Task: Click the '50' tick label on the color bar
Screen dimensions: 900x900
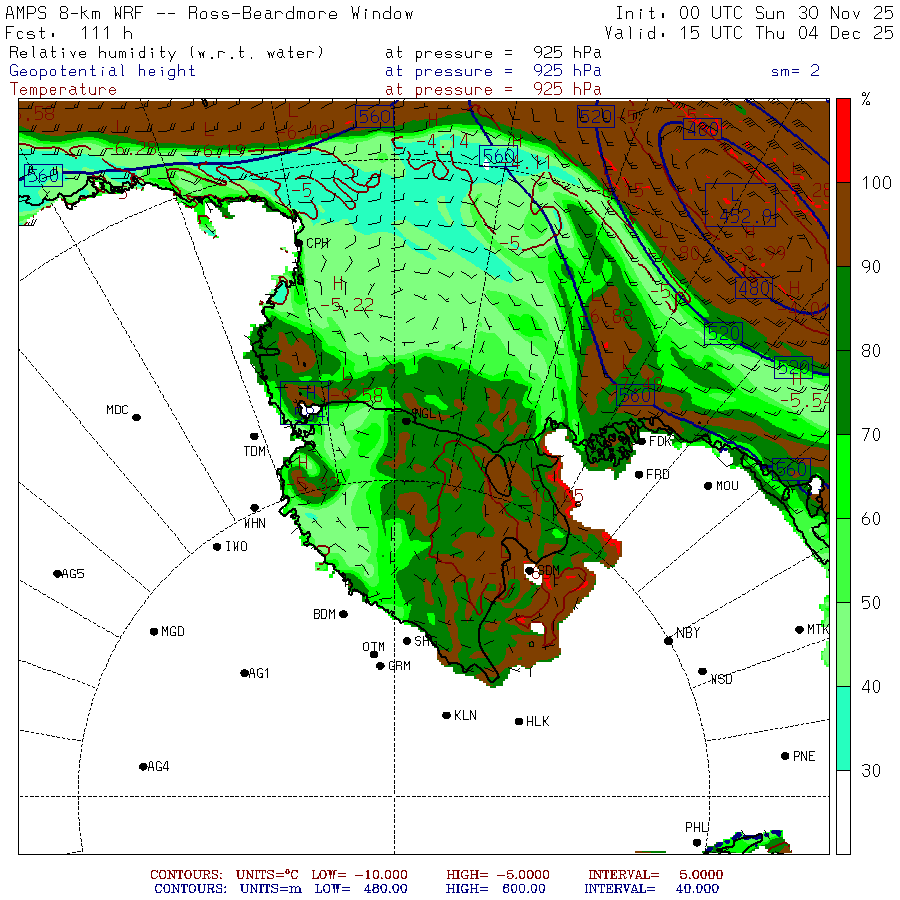Action: (871, 603)
